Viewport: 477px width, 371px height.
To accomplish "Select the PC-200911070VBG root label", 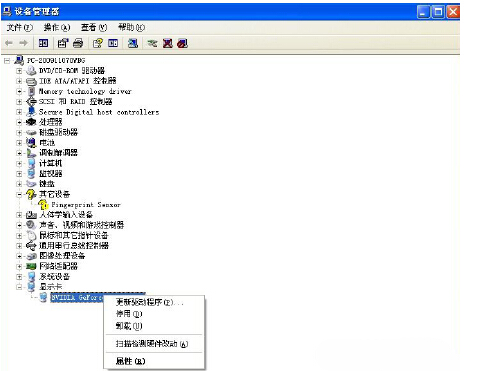I will [x=56, y=60].
